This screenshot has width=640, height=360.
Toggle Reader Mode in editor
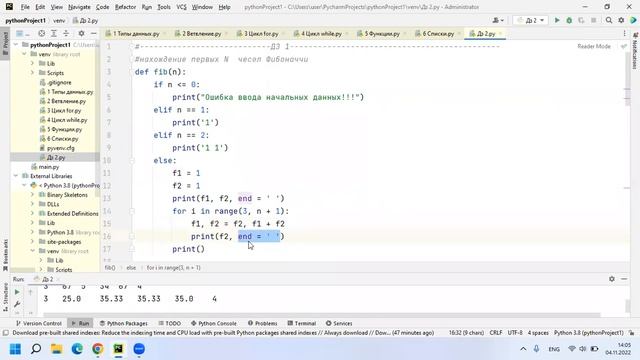pos(594,47)
